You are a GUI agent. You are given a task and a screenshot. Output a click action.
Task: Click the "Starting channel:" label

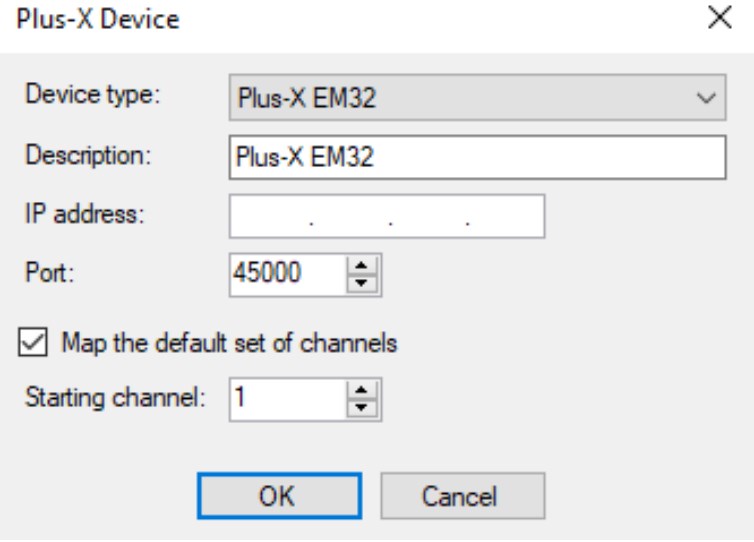[x=115, y=399]
